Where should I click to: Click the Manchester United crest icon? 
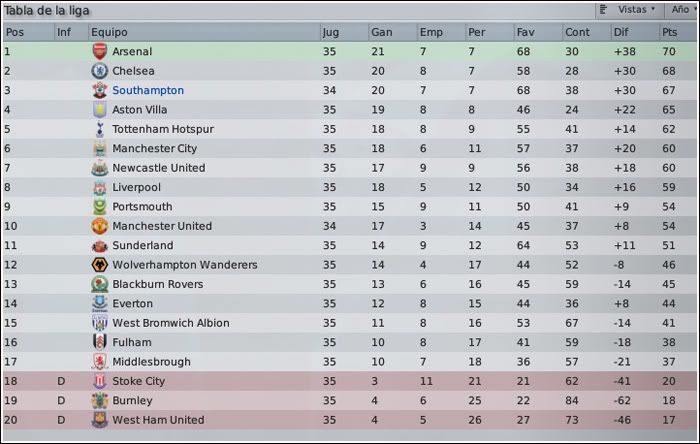point(100,226)
